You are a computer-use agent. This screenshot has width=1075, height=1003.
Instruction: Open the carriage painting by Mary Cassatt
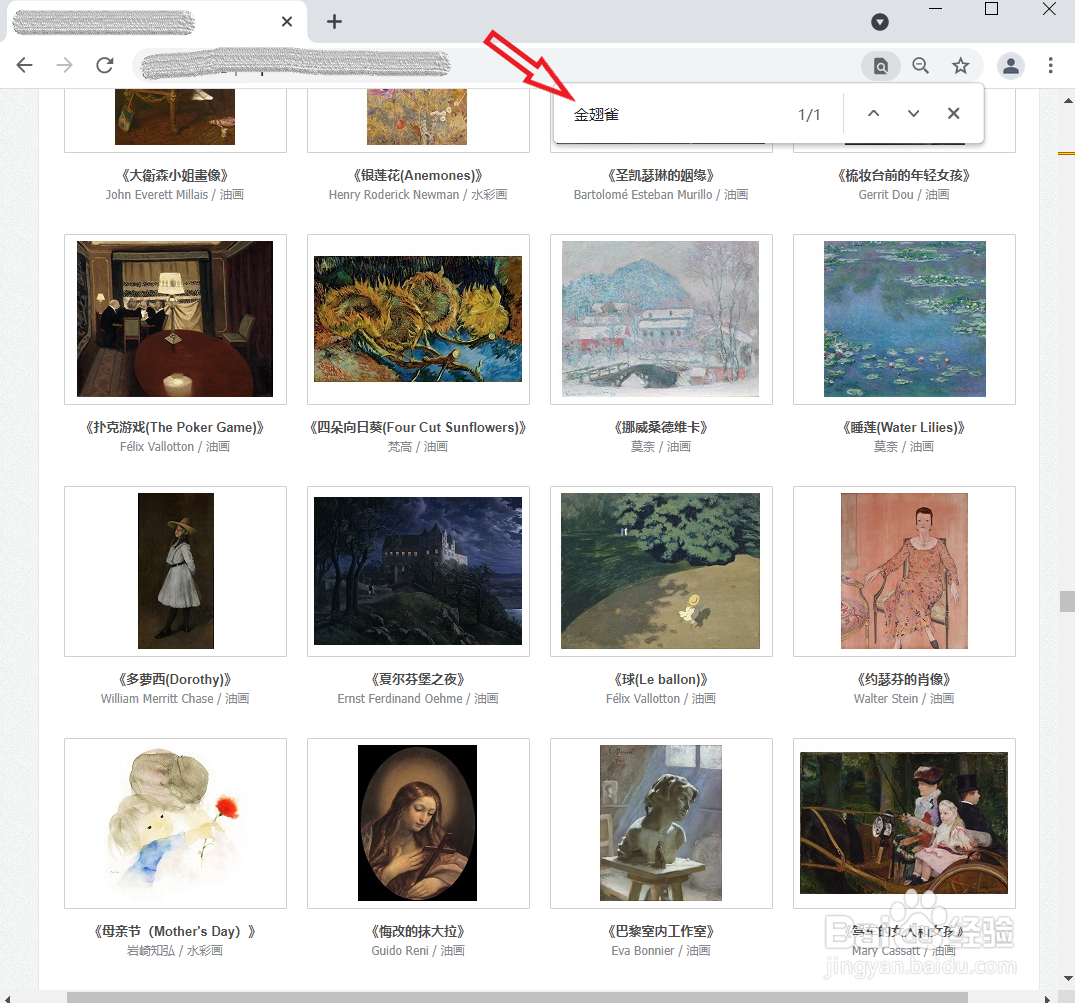(x=904, y=823)
